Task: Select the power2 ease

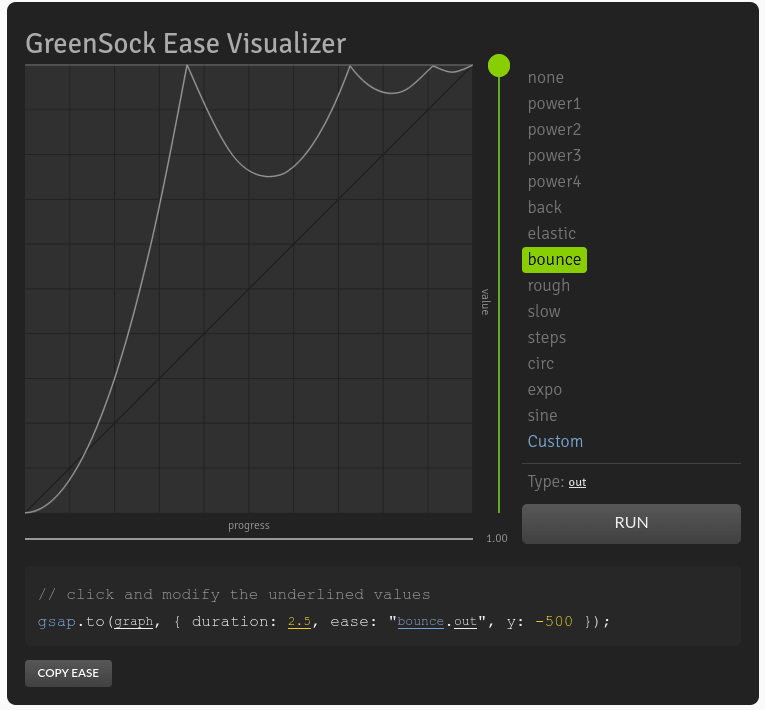Action: click(x=554, y=130)
